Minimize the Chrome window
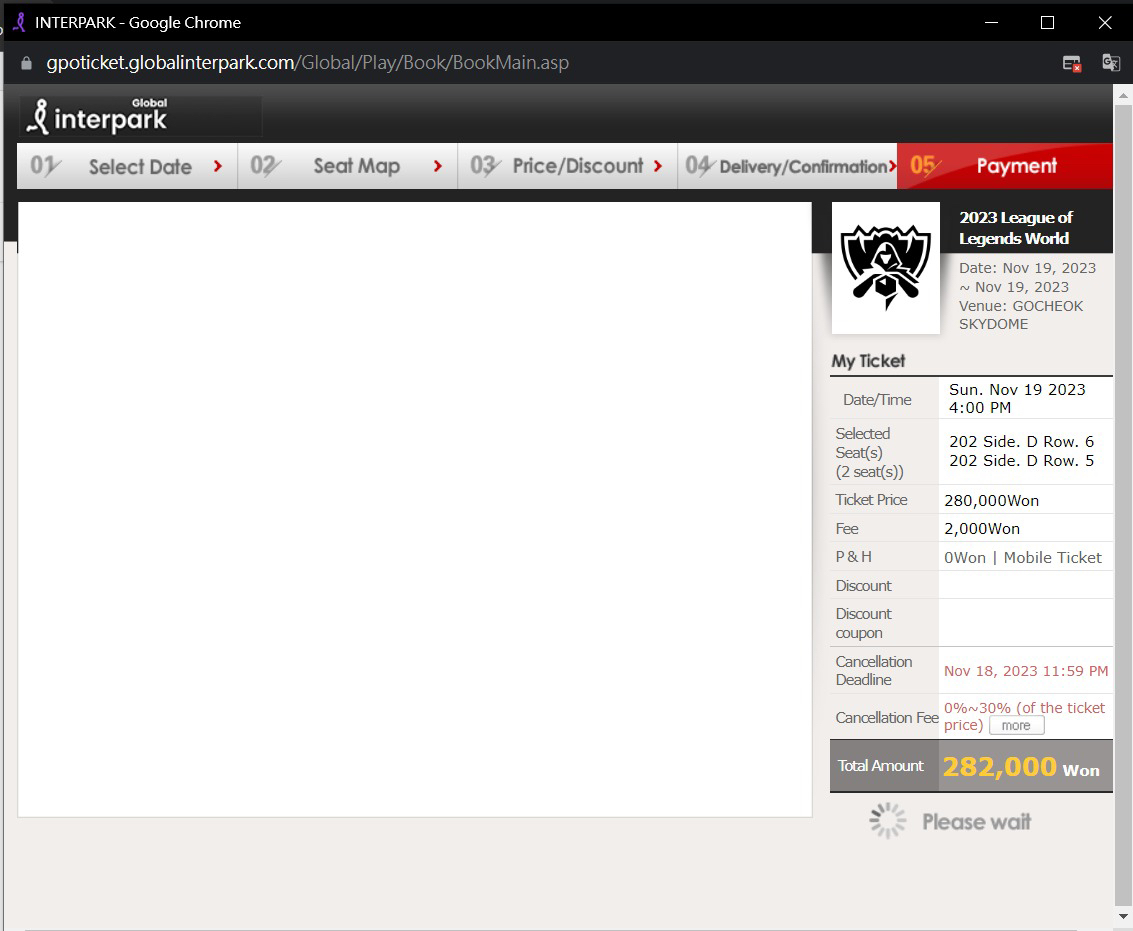The image size is (1133, 931). click(991, 22)
